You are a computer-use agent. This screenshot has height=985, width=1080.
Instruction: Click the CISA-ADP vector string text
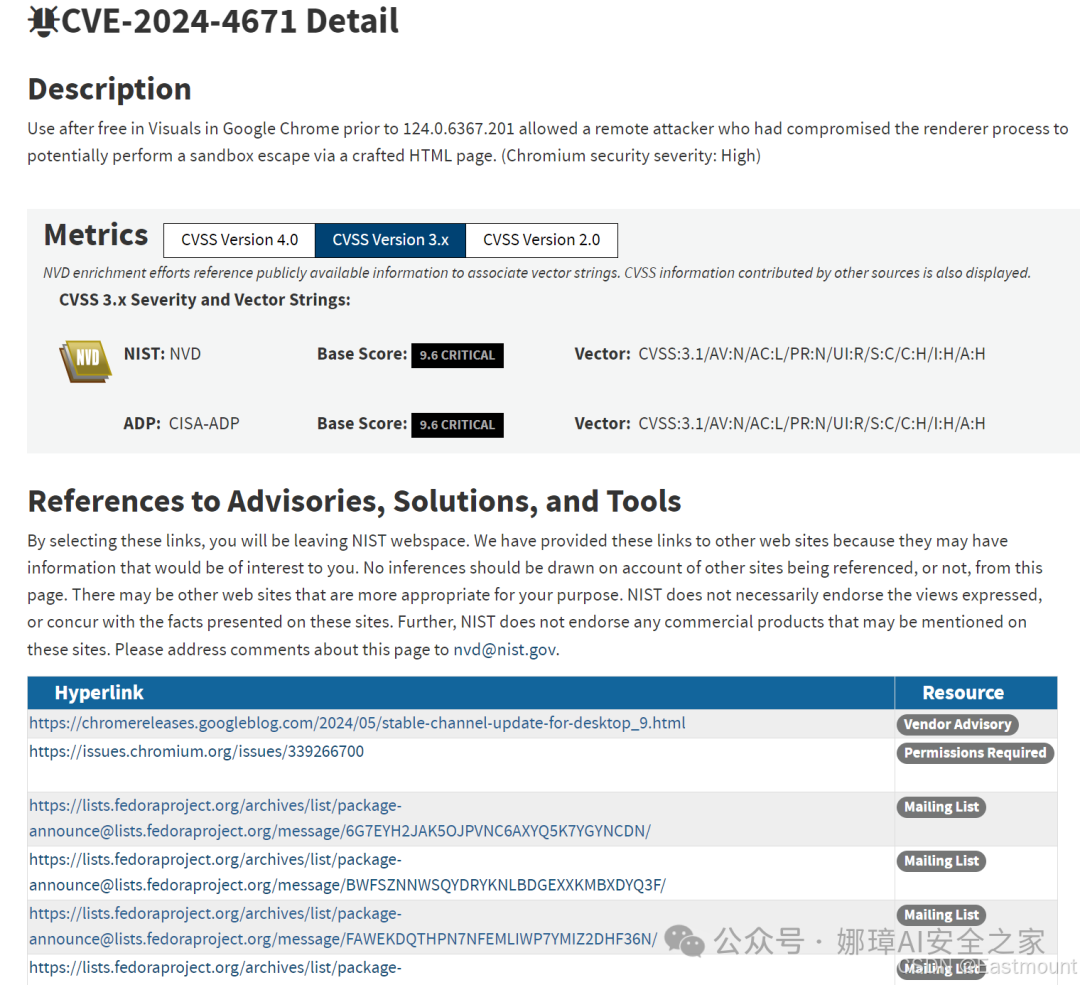click(x=811, y=424)
